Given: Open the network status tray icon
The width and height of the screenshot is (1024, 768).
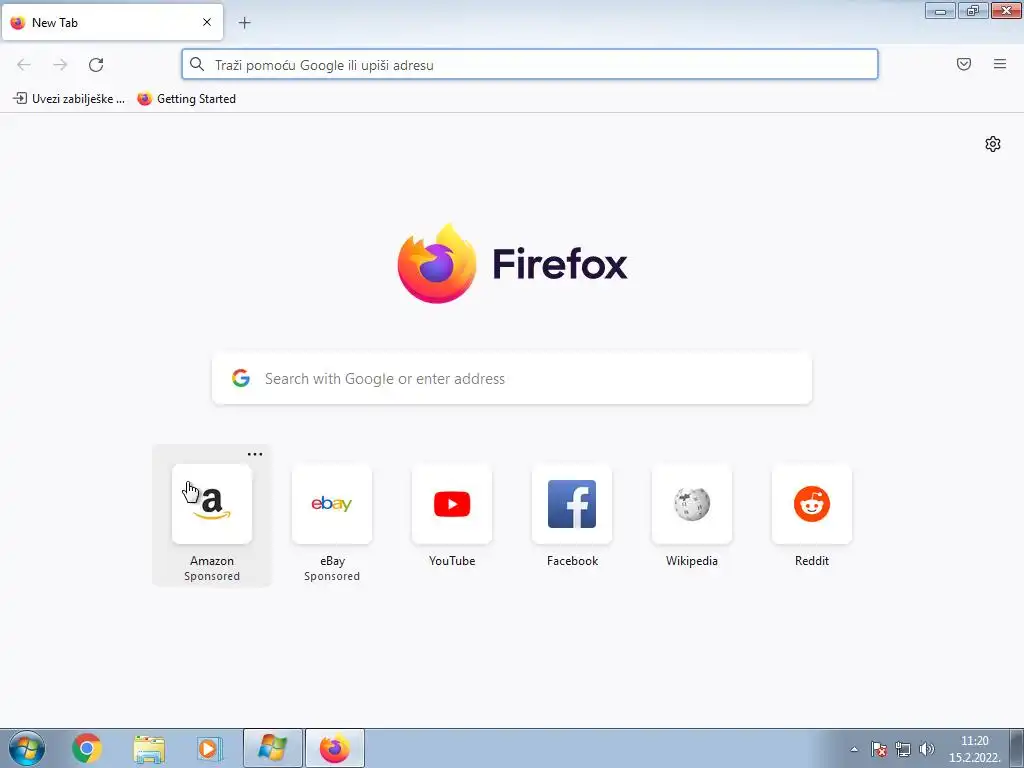Looking at the screenshot, I should [x=903, y=749].
